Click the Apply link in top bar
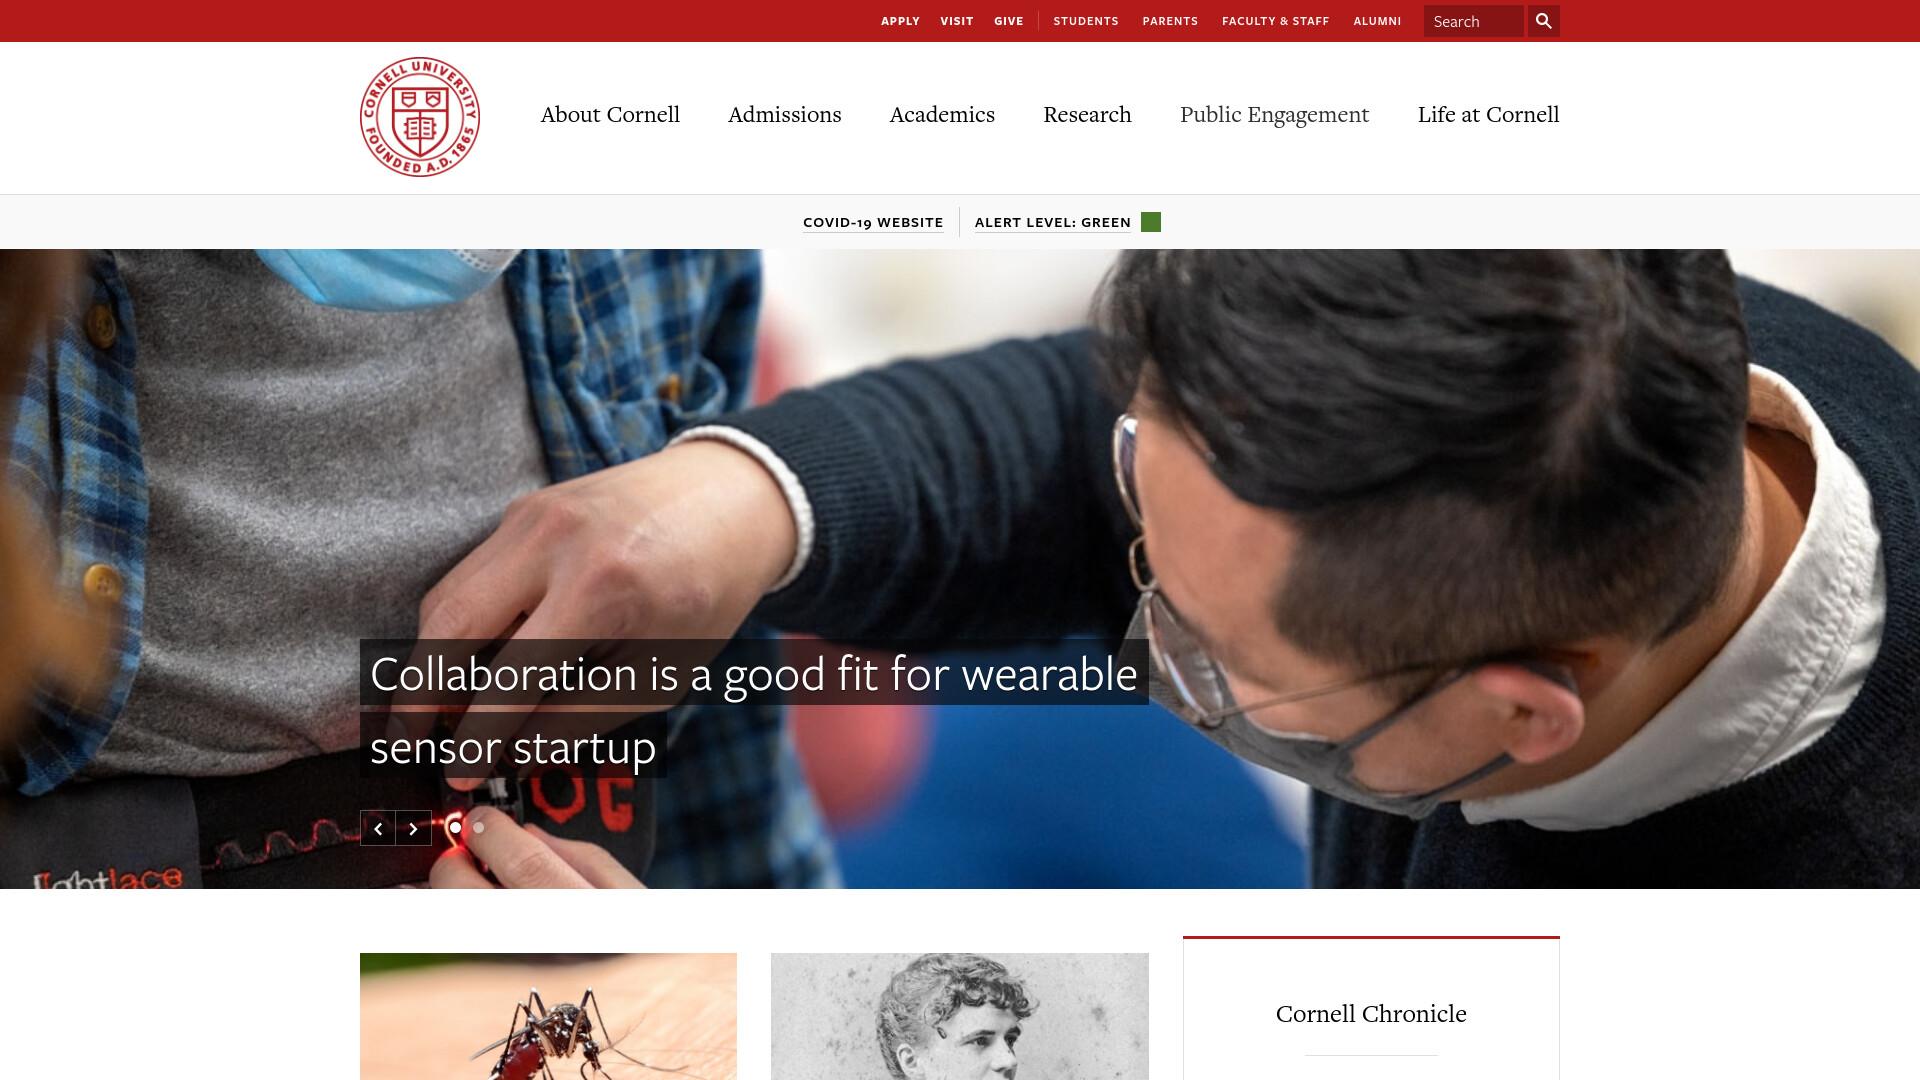Viewport: 1920px width, 1080px height. pos(900,21)
